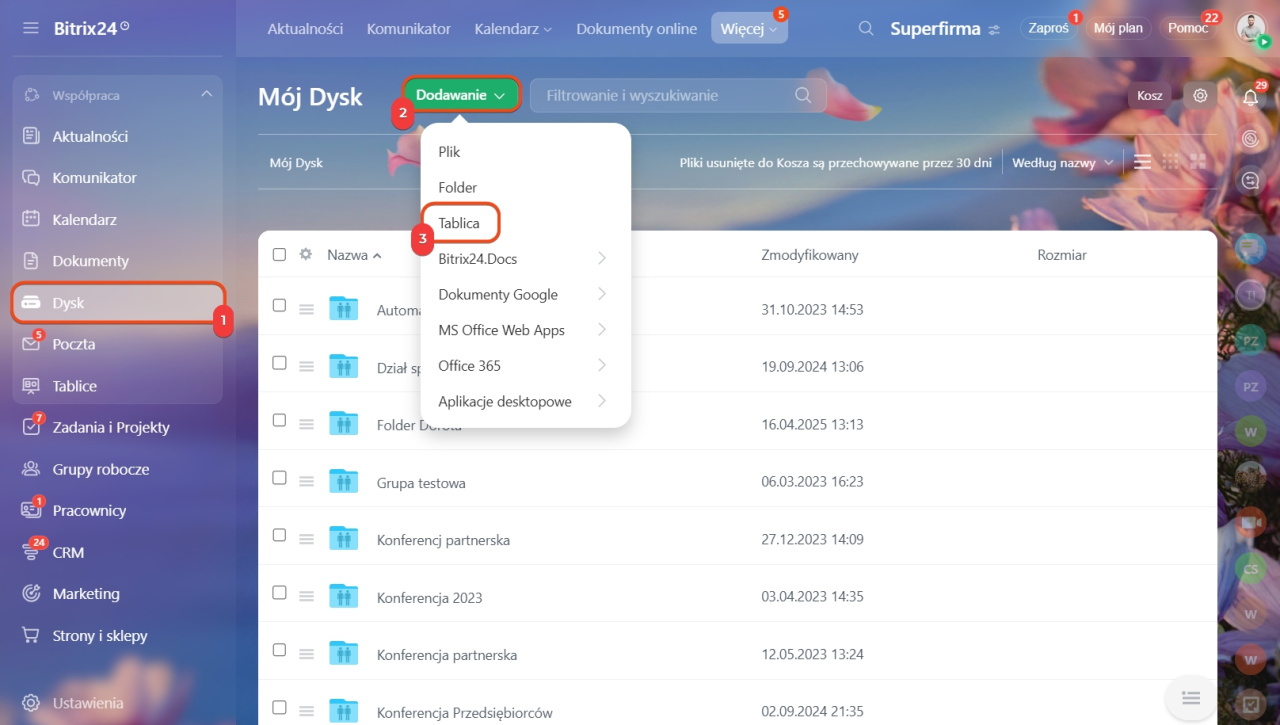Click the search magnifier in top bar
Image resolution: width=1280 pixels, height=725 pixels.
tap(866, 28)
